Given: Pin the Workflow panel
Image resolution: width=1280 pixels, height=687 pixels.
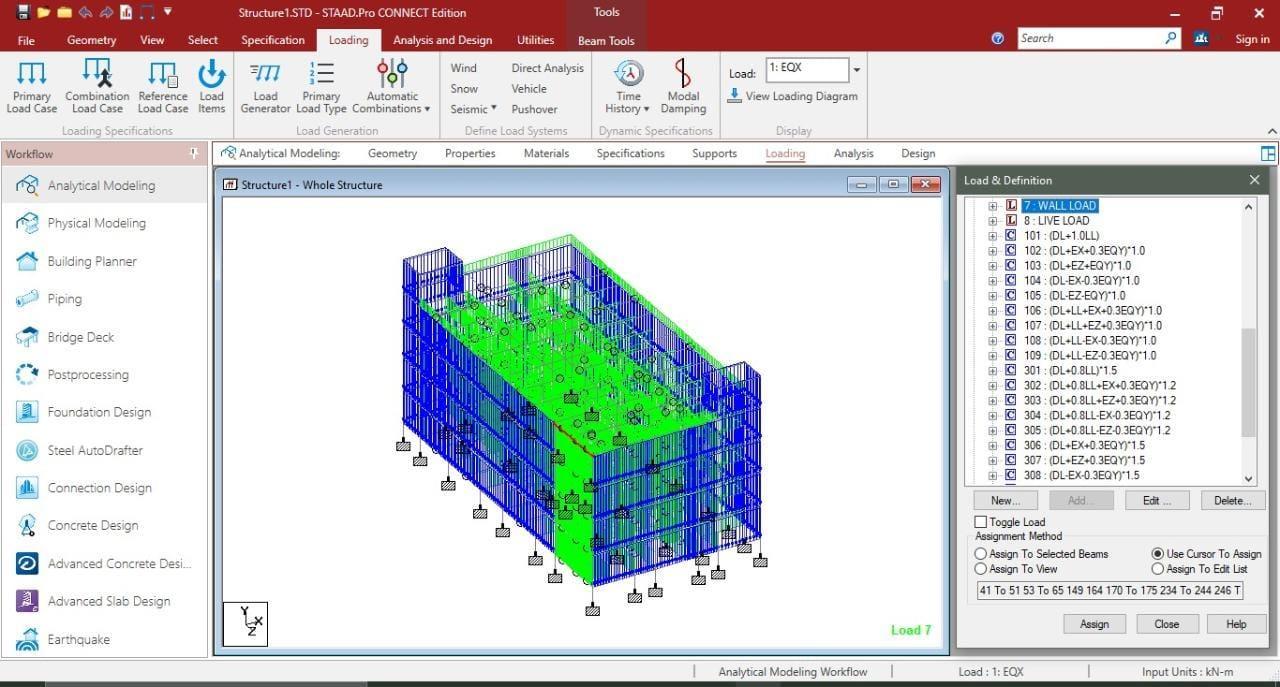Looking at the screenshot, I should [x=194, y=154].
